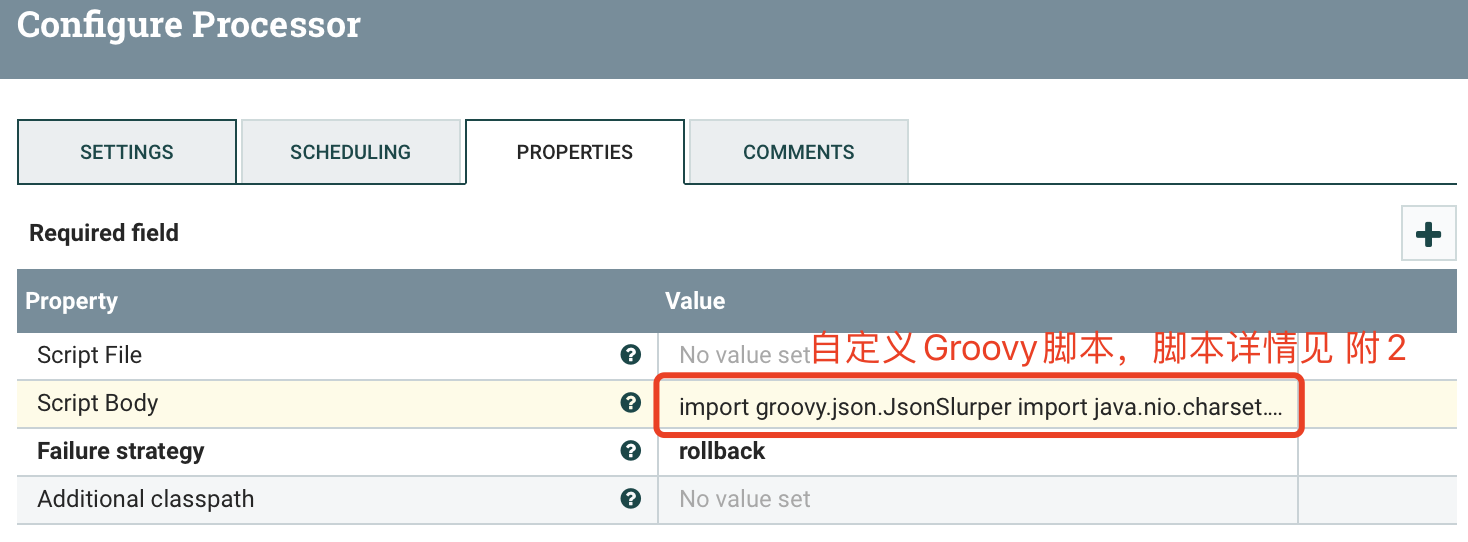
Task: Select the Failure strategy property name
Action: tap(121, 451)
